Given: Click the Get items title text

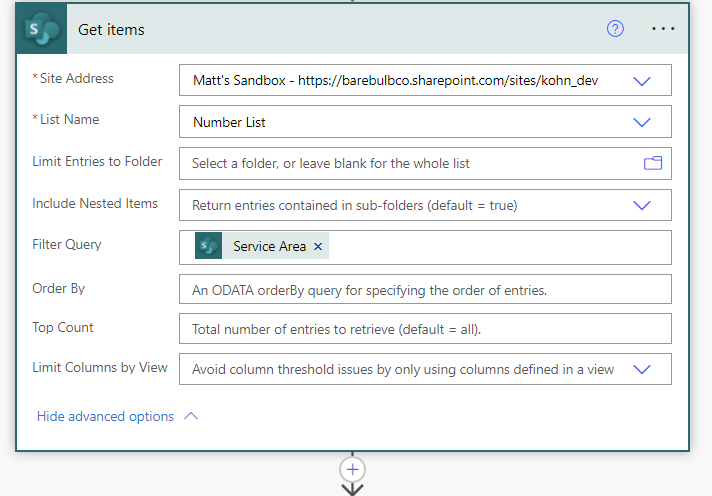Looking at the screenshot, I should (111, 30).
